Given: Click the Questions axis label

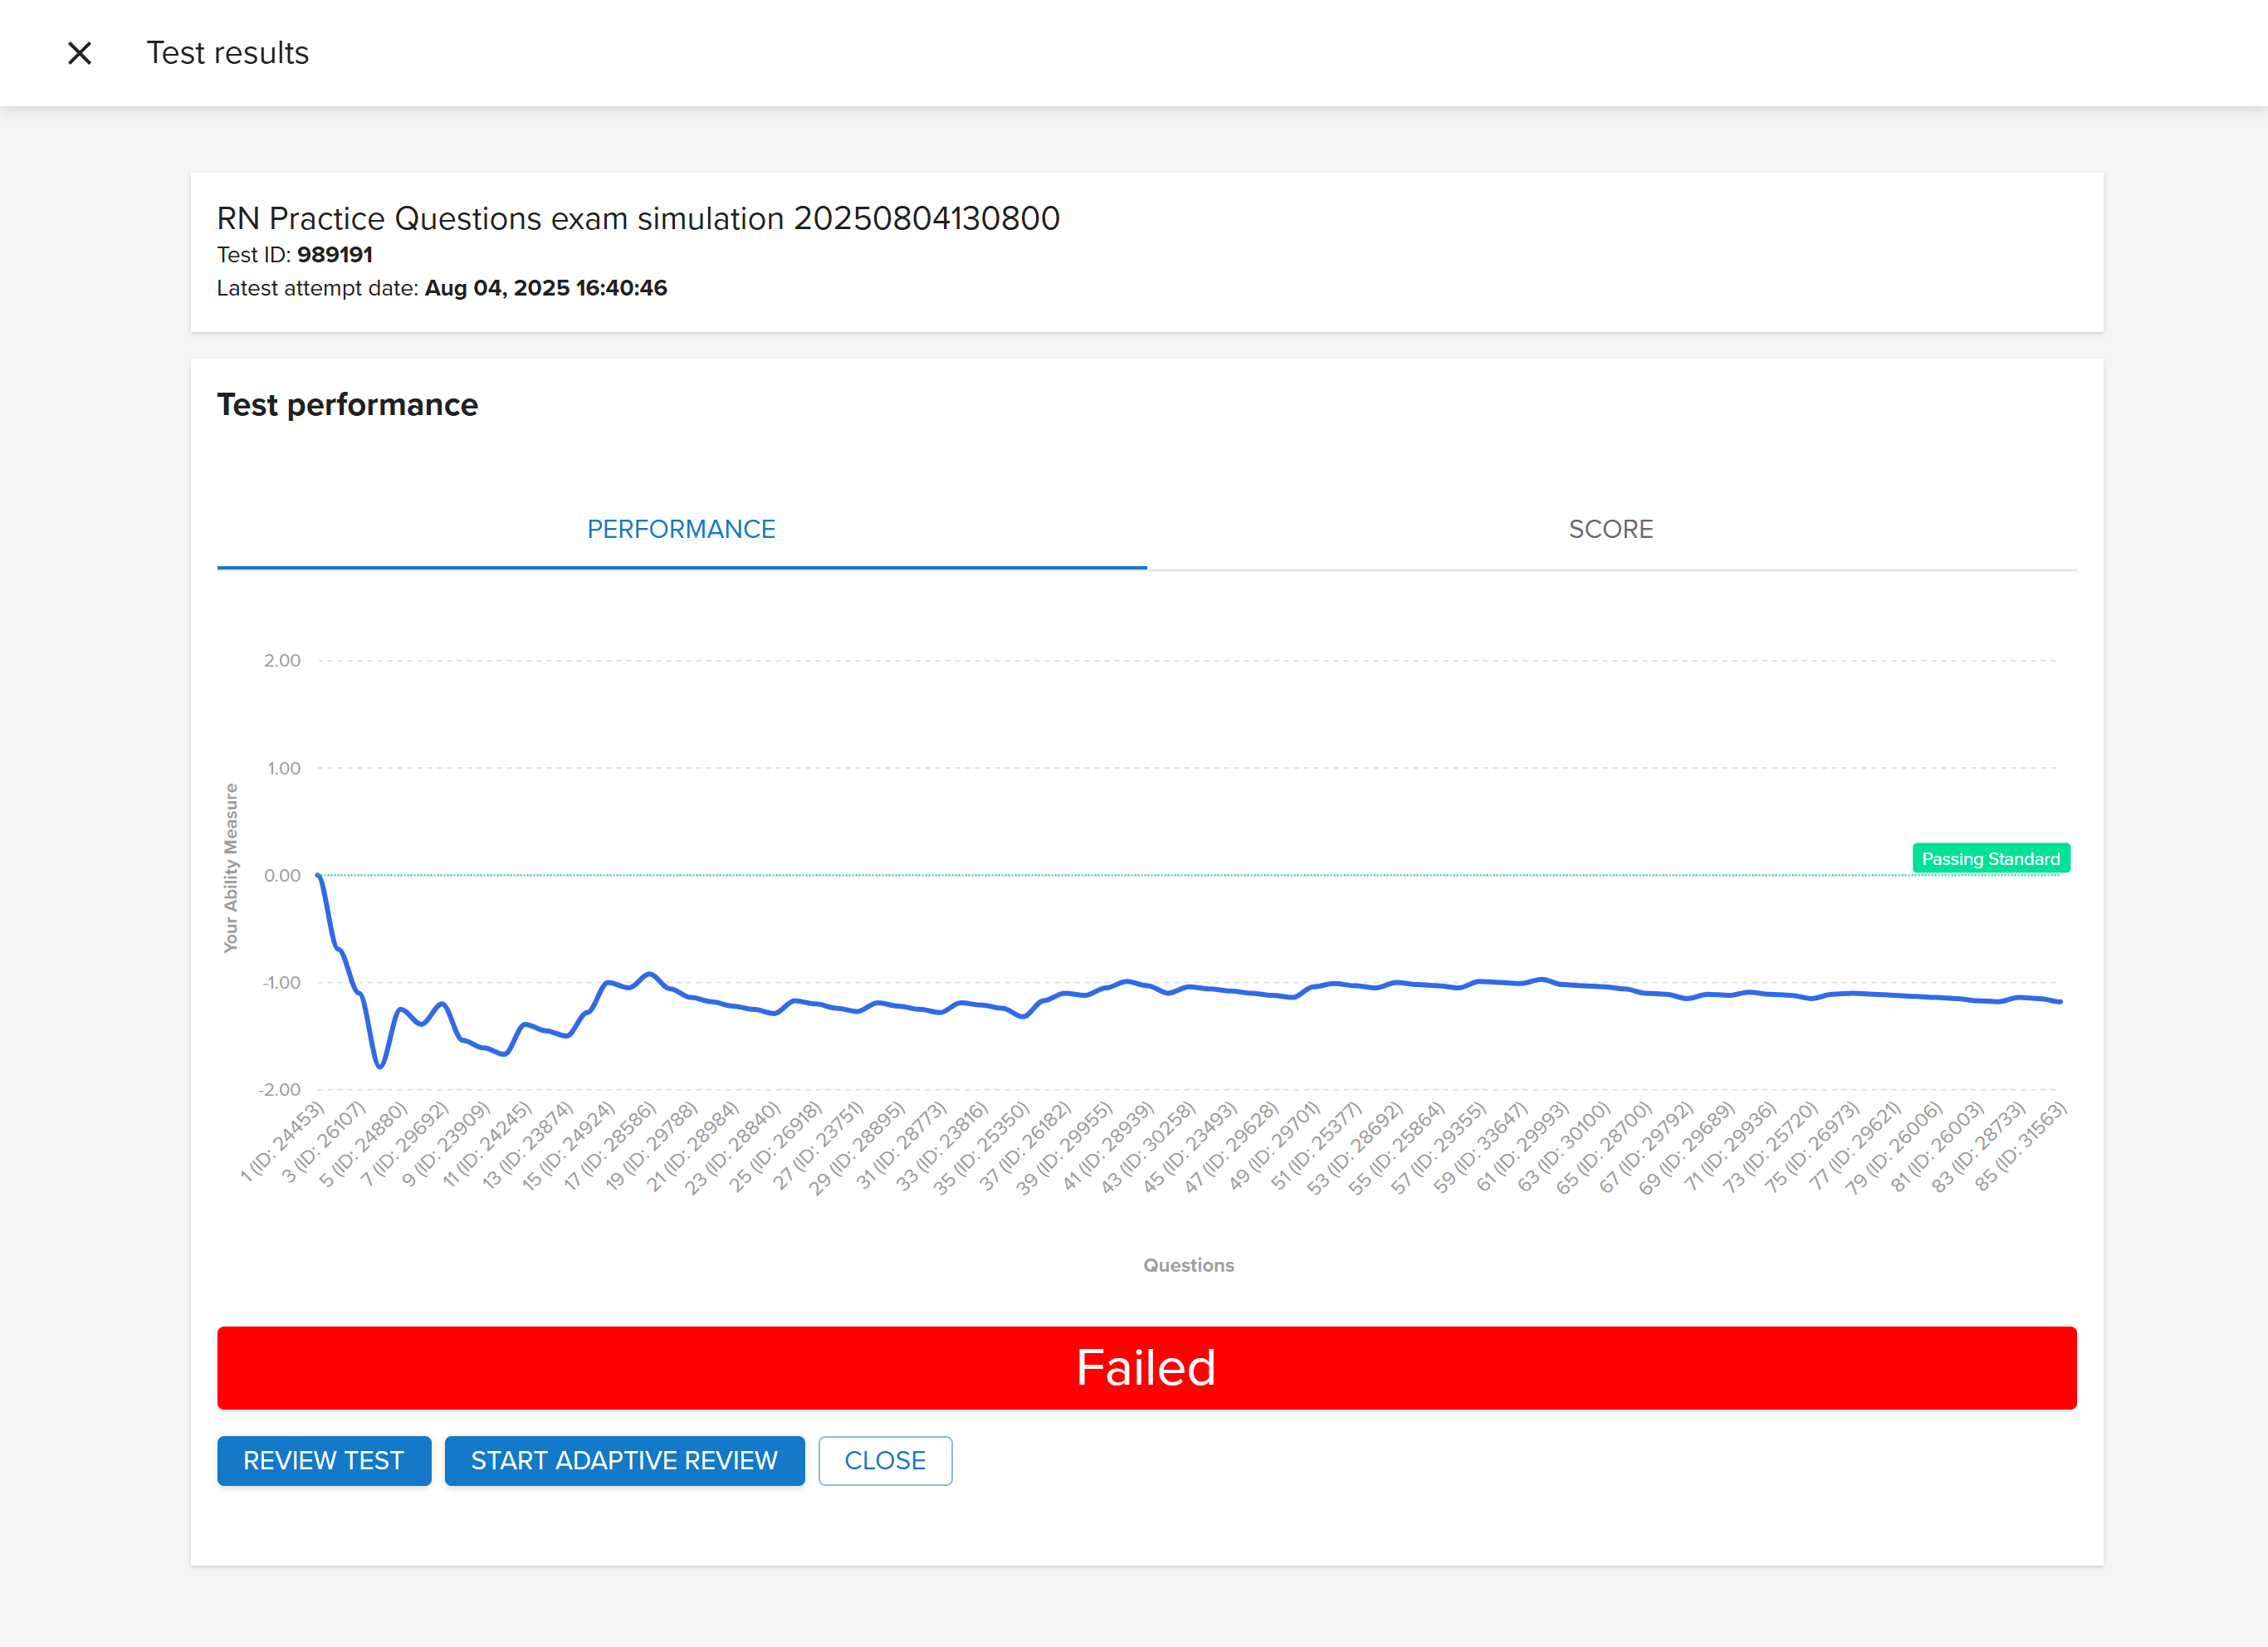Looking at the screenshot, I should pos(1187,1264).
